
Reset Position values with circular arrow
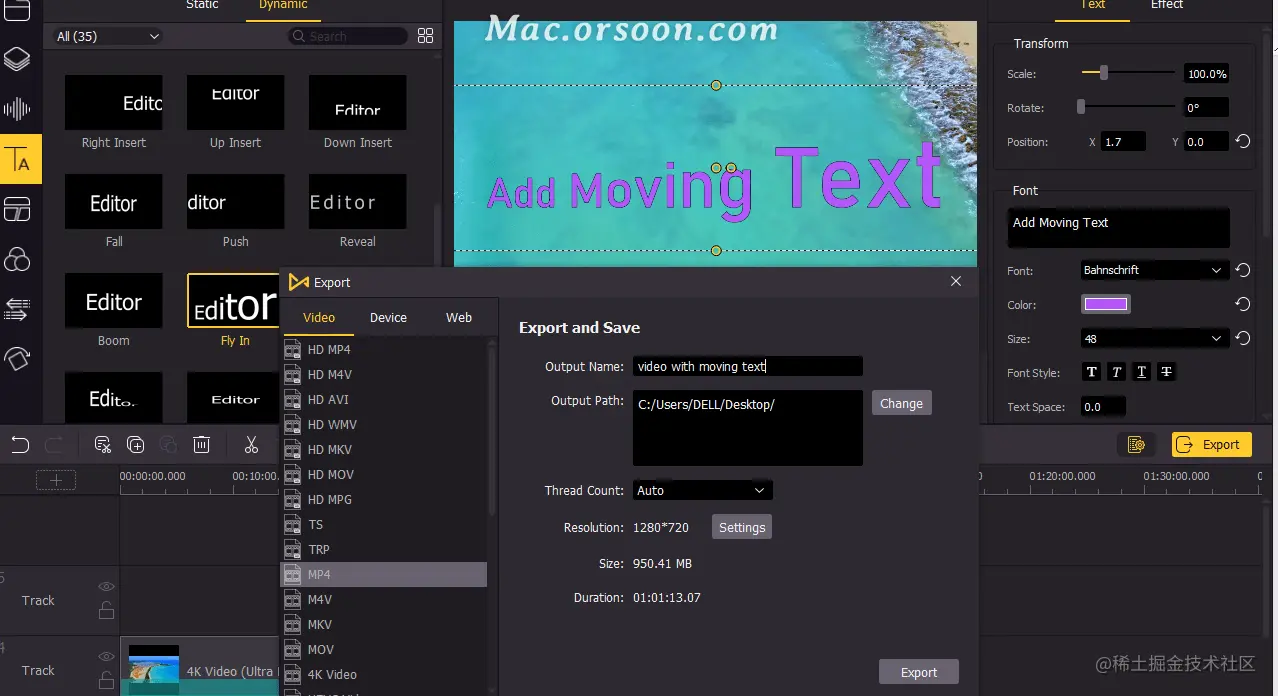click(x=1243, y=142)
